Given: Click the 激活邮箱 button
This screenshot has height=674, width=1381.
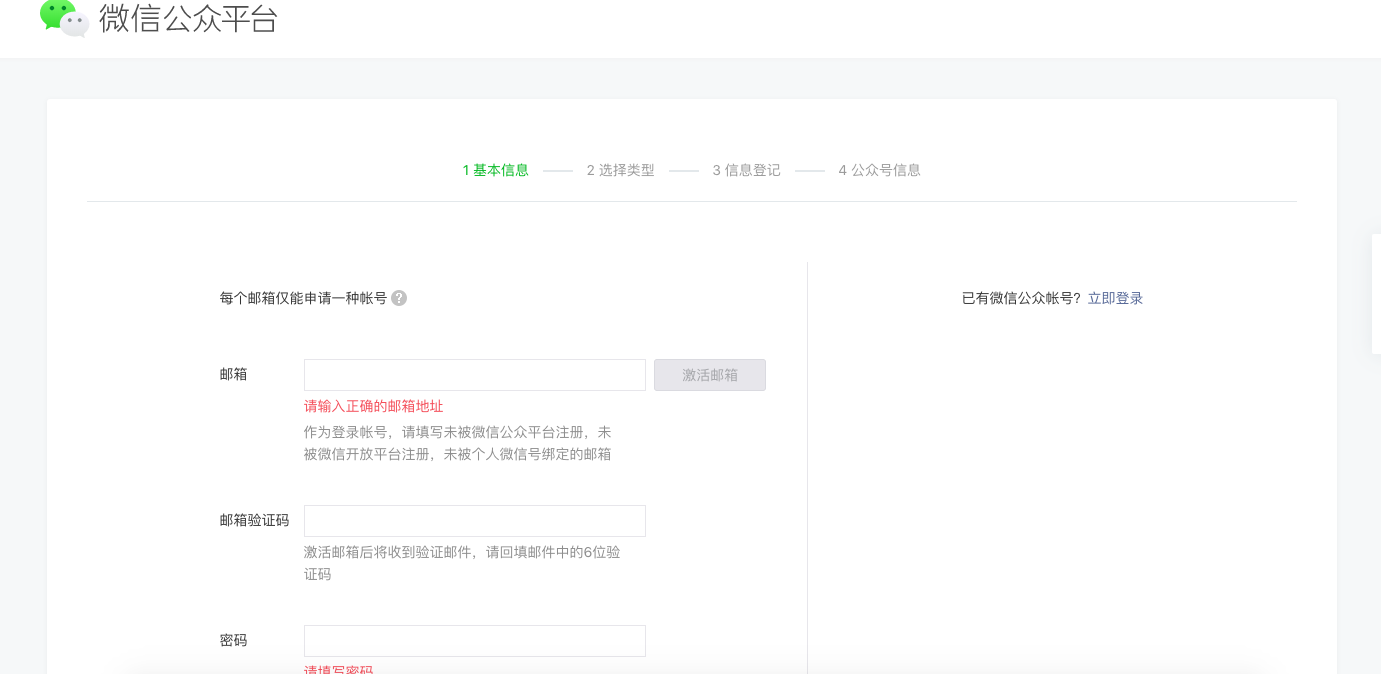Looking at the screenshot, I should click(x=710, y=374).
